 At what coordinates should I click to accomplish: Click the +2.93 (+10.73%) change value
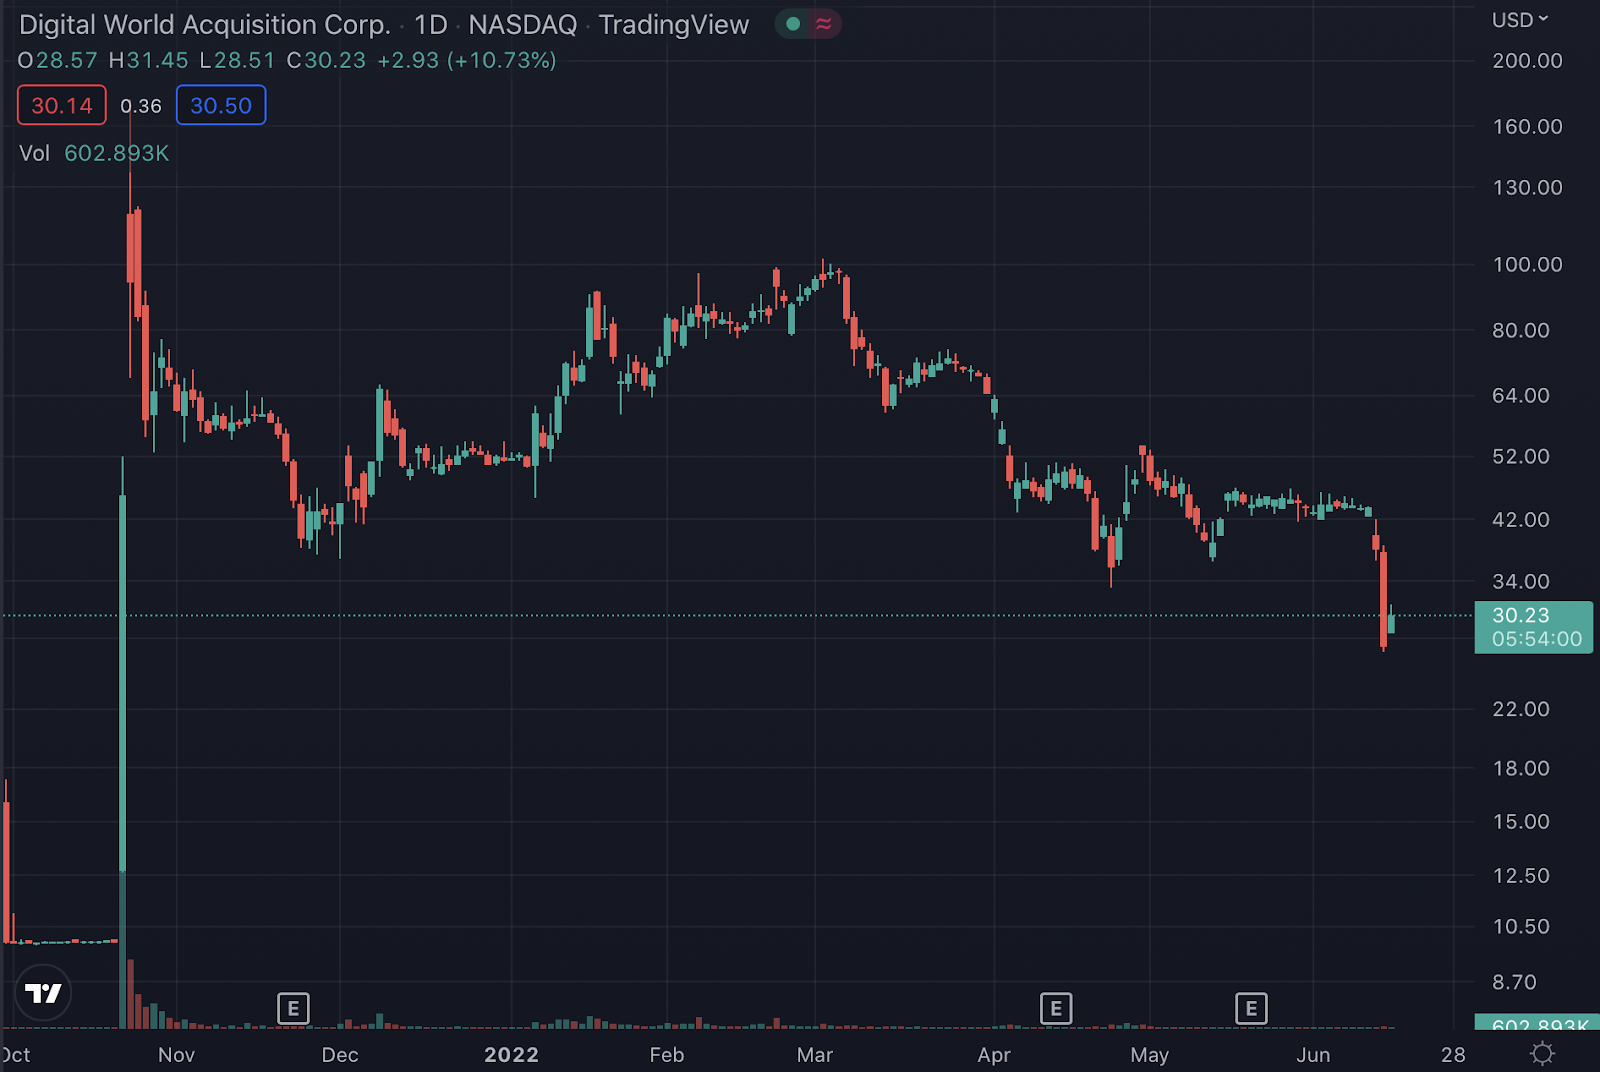click(467, 60)
